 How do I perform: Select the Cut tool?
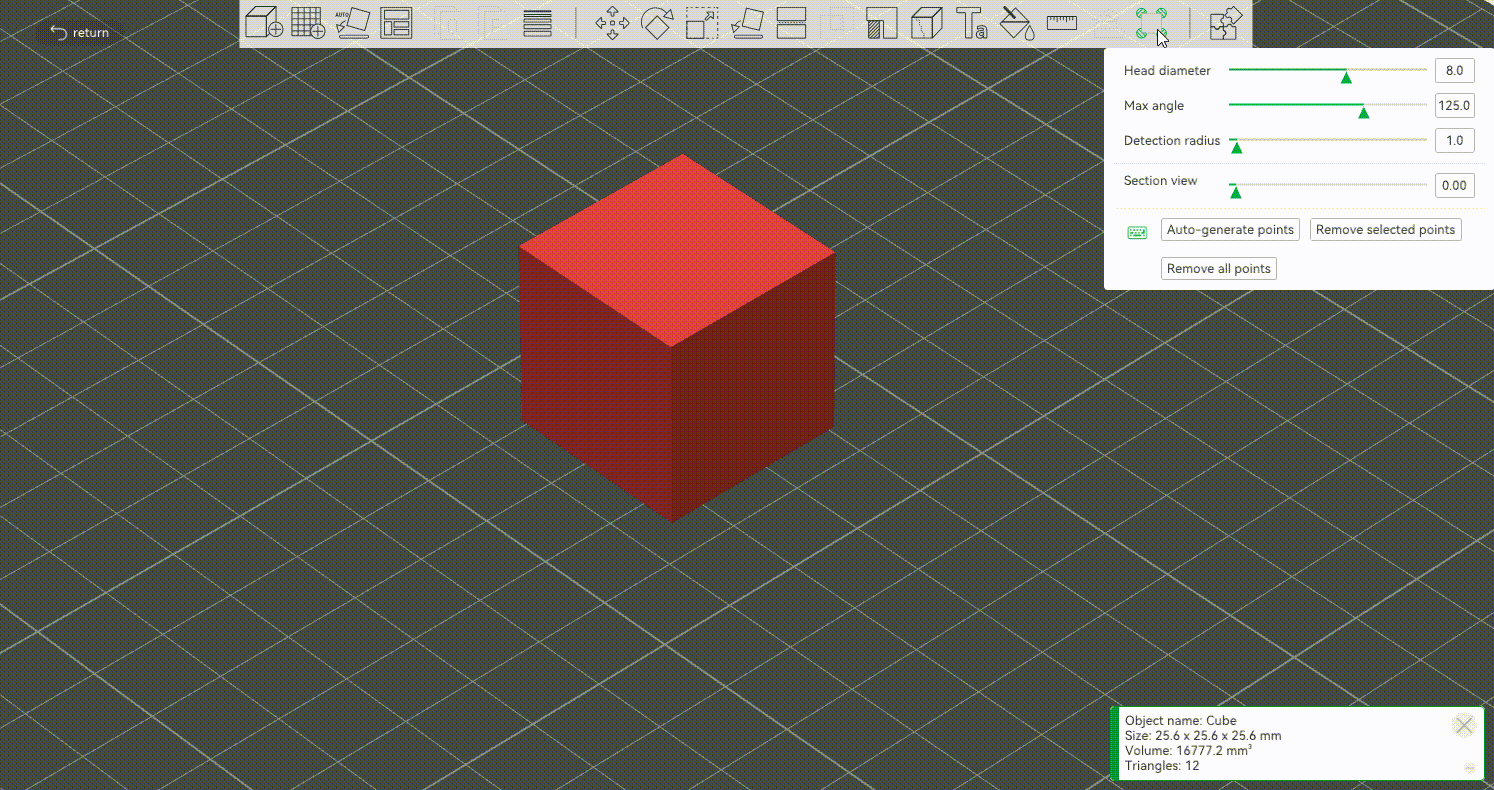[x=792, y=23]
